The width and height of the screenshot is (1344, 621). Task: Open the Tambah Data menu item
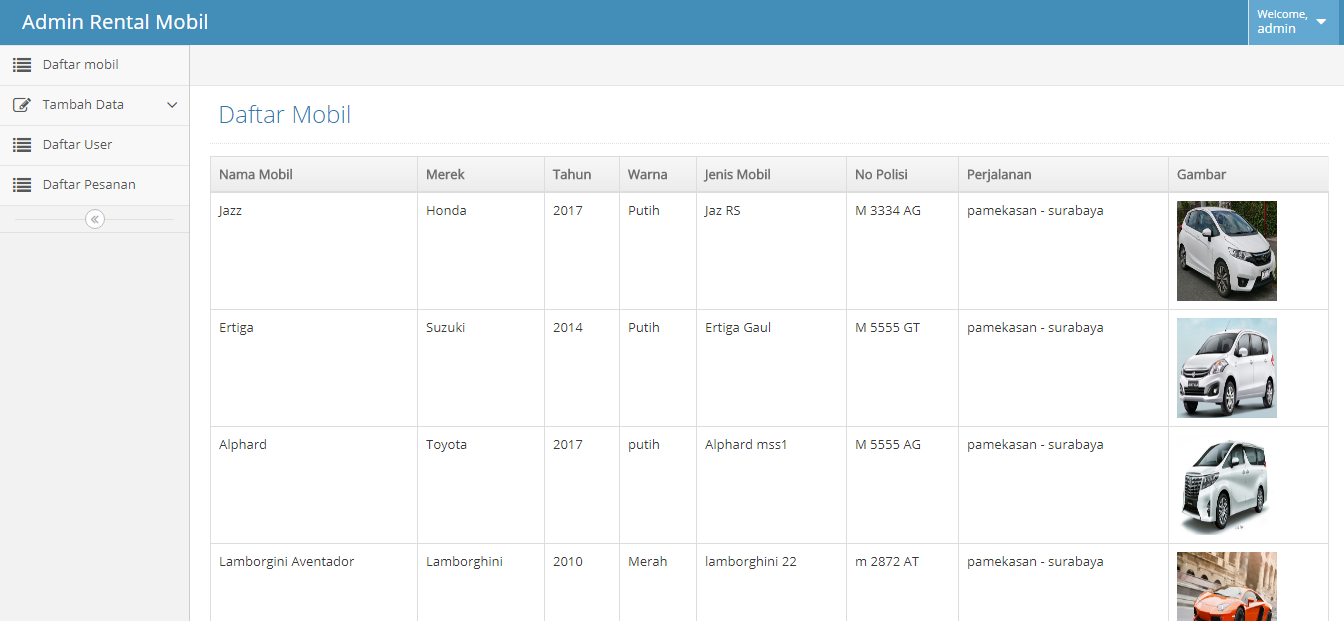[94, 105]
